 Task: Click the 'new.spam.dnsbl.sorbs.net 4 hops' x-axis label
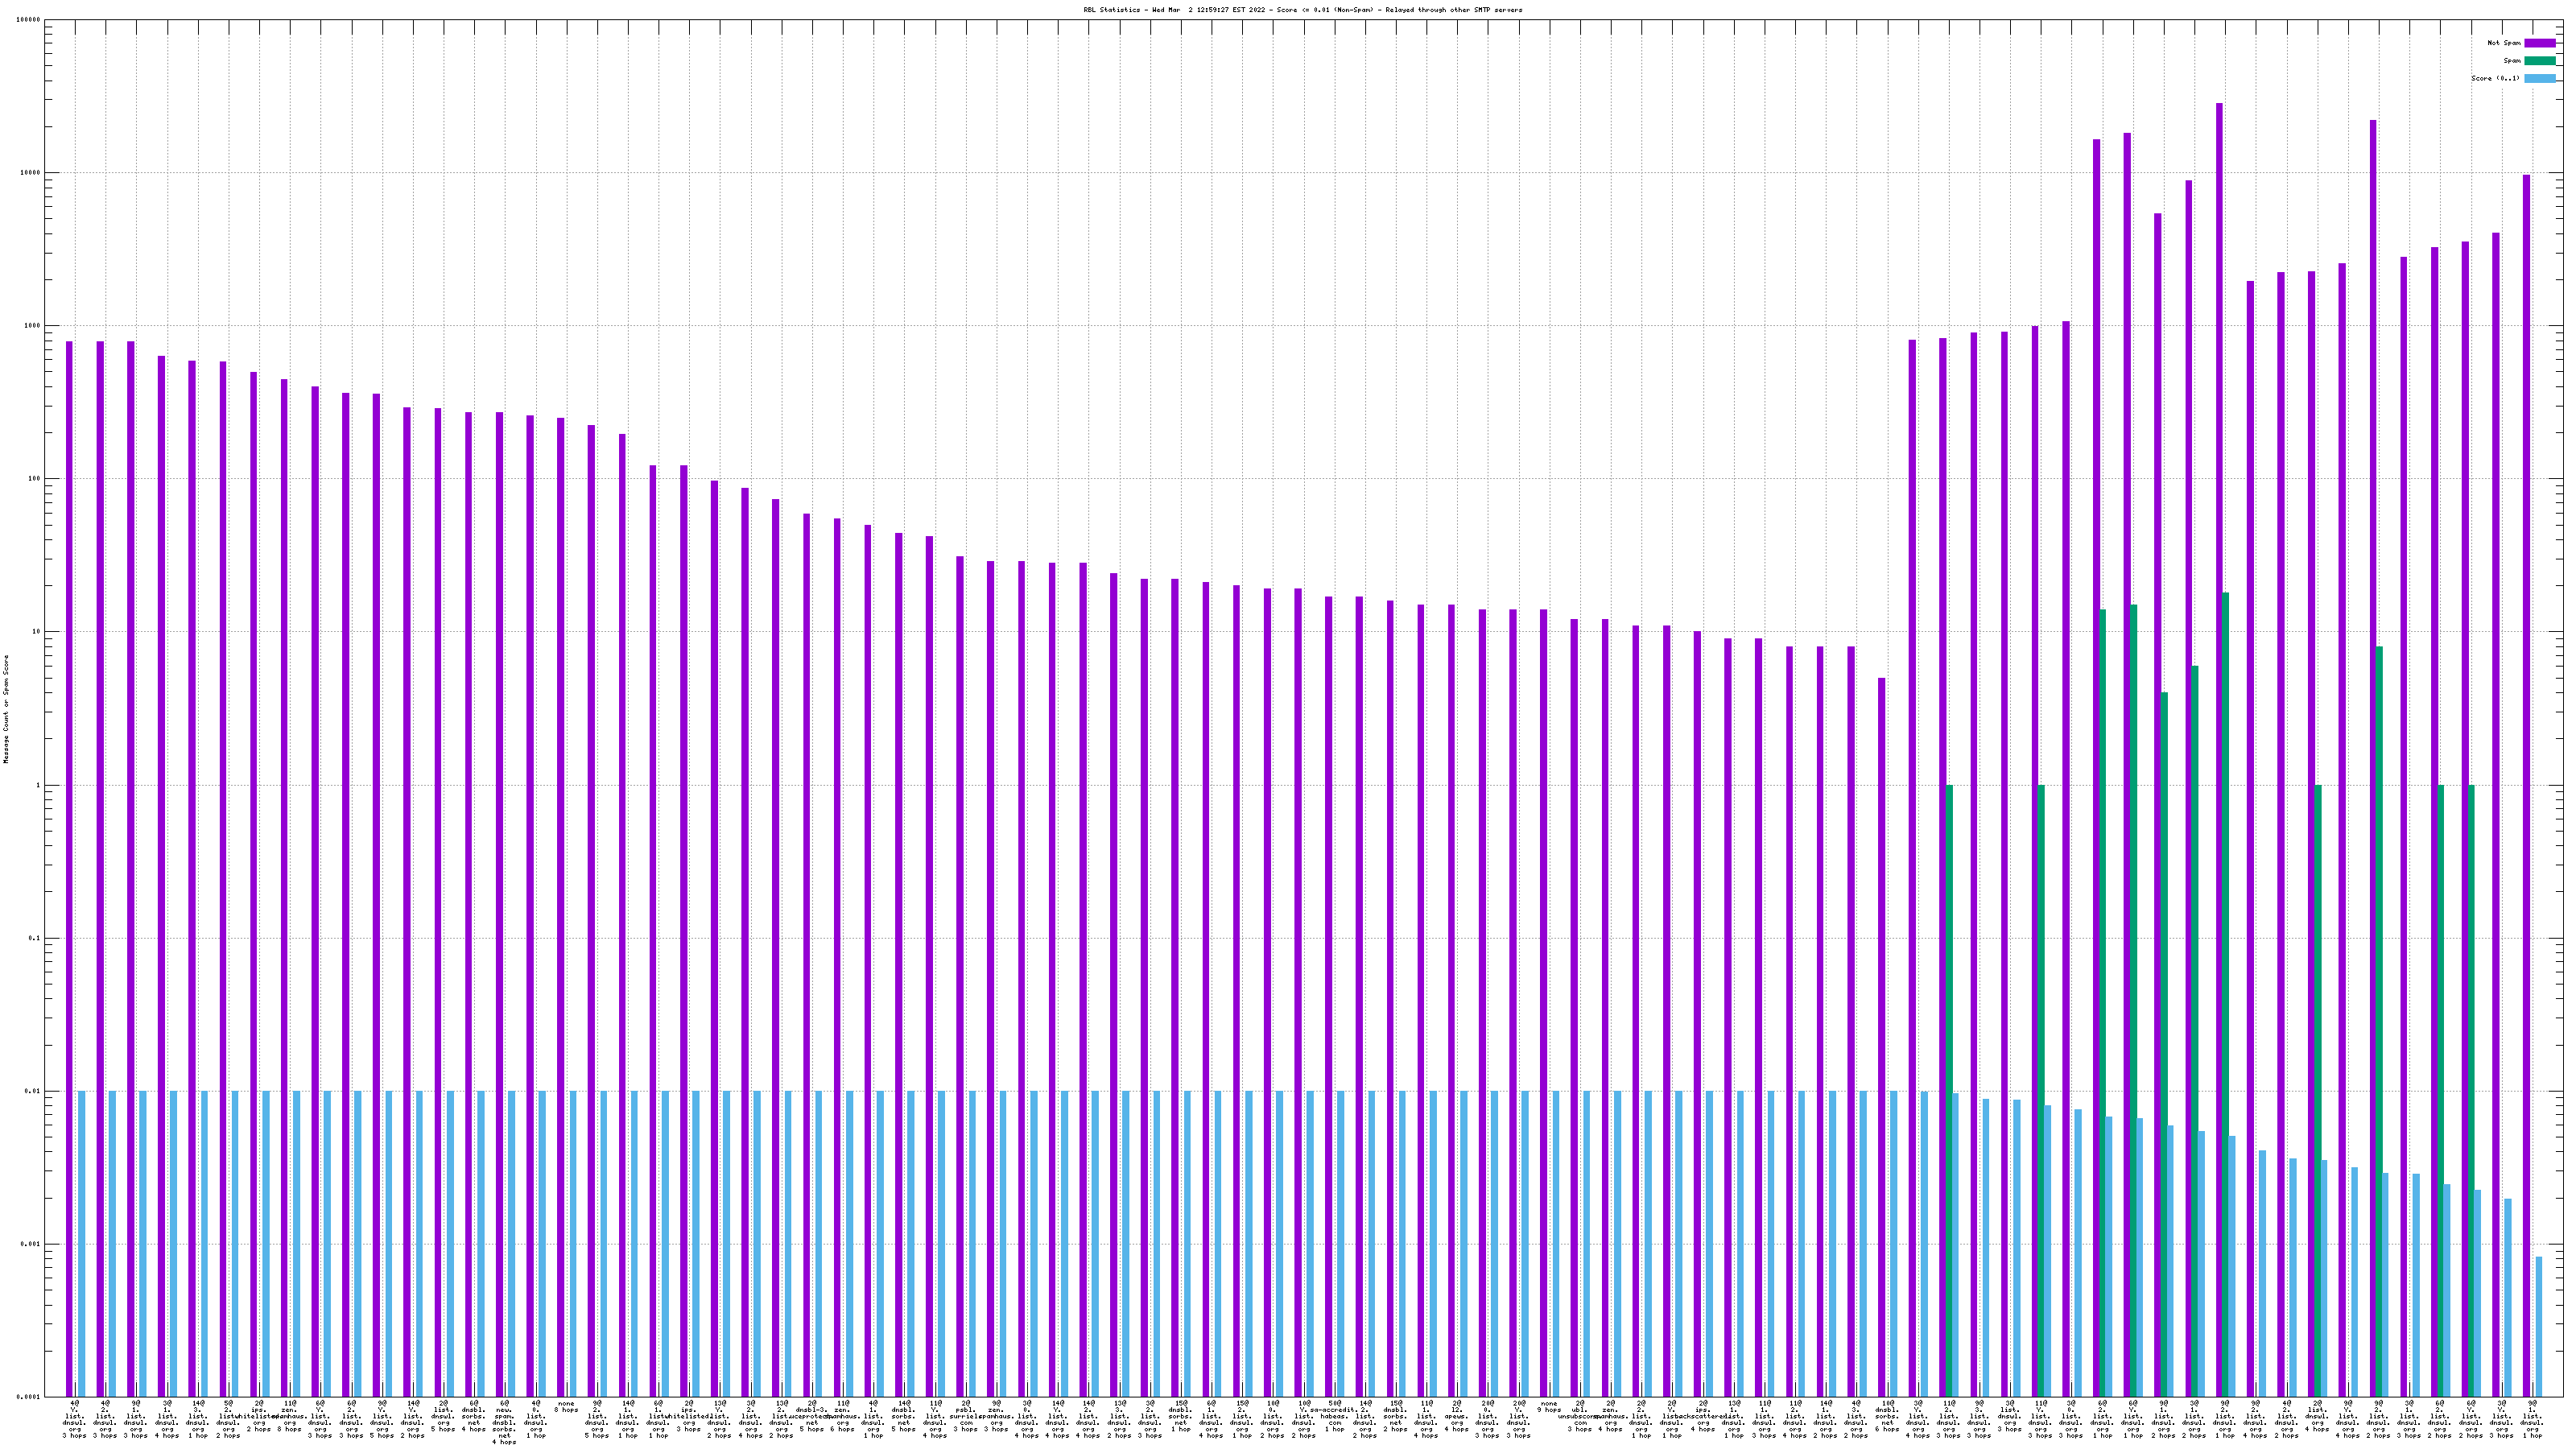tap(504, 1422)
